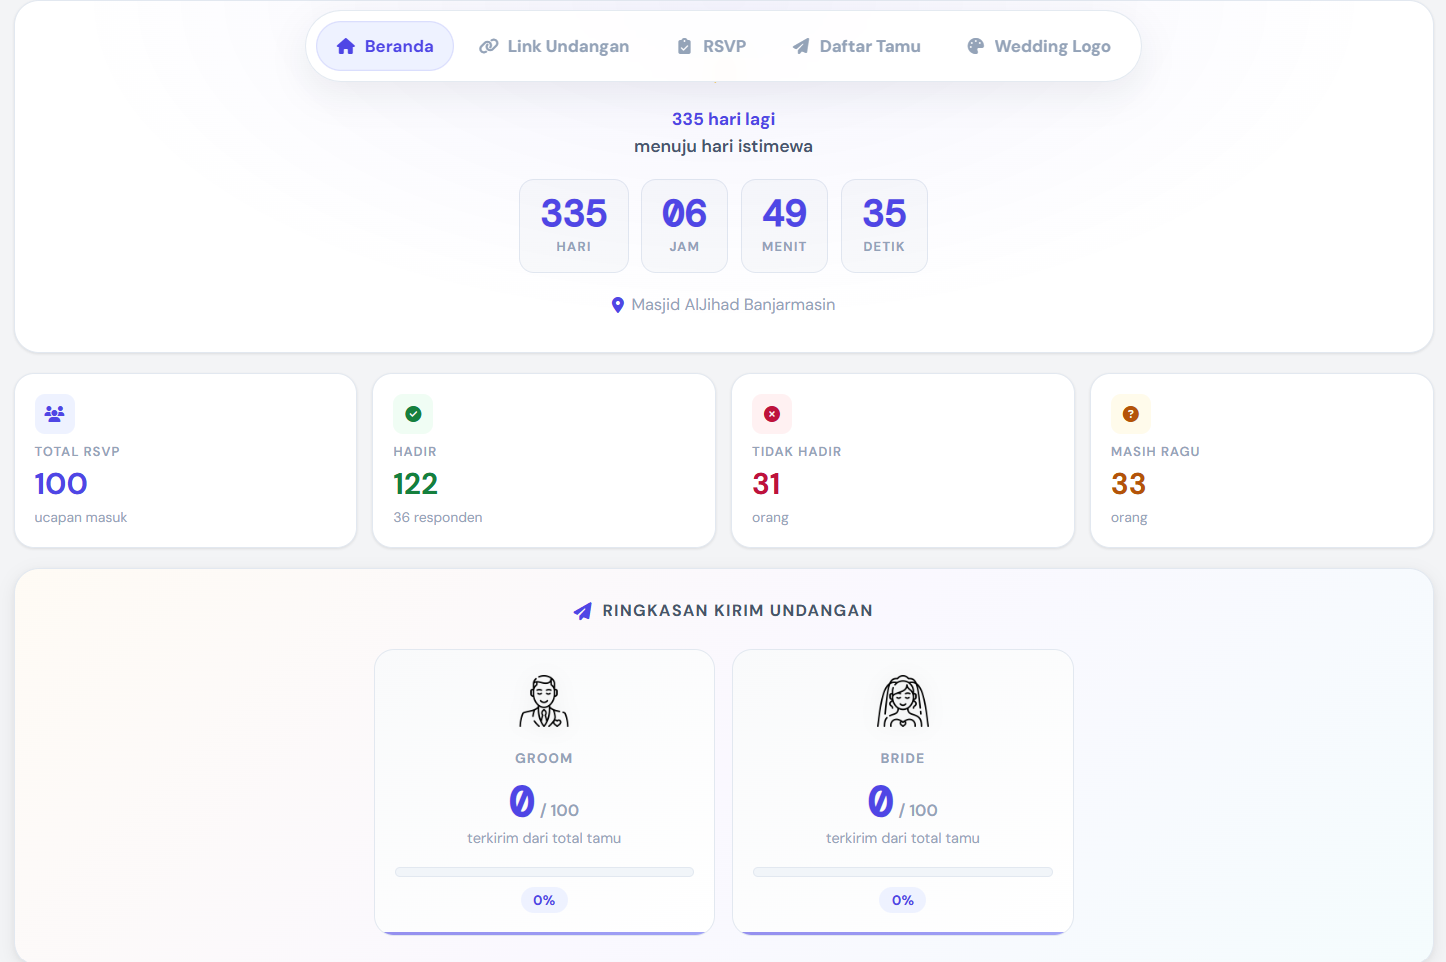Click the 'ucapan masuk' label

pyautogui.click(x=81, y=517)
